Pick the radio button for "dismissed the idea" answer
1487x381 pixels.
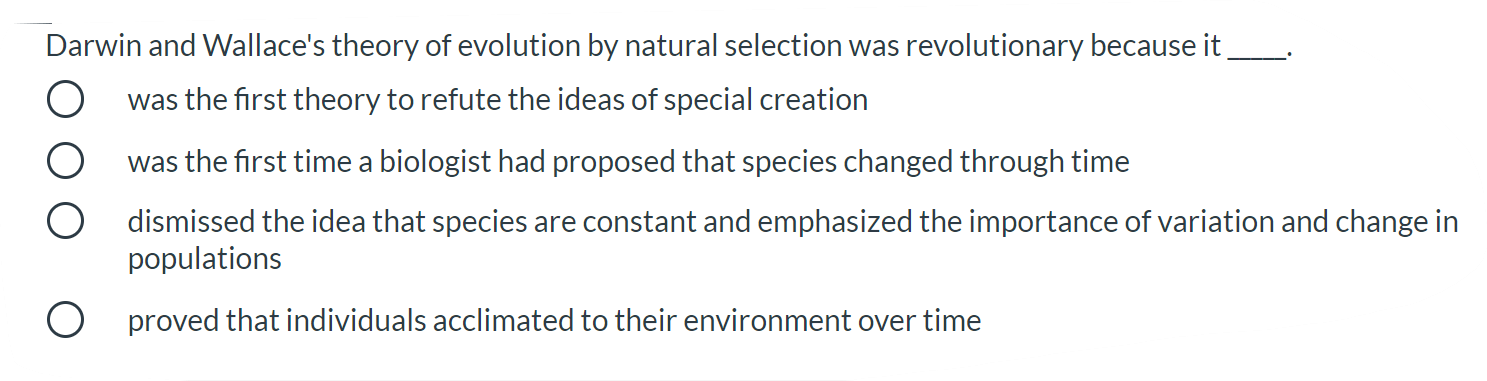(x=63, y=223)
